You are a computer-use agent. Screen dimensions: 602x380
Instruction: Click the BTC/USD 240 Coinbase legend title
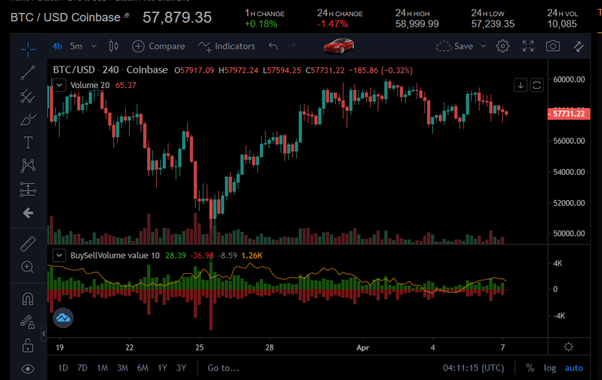tap(110, 70)
